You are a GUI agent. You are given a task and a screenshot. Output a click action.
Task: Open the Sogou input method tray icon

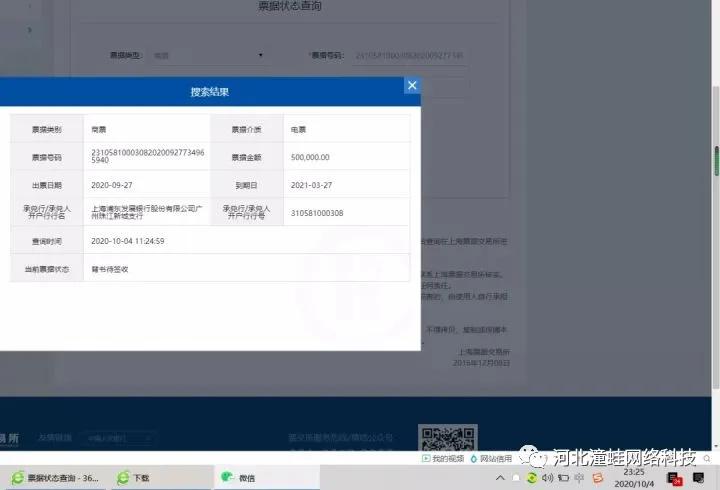pyautogui.click(x=597, y=478)
